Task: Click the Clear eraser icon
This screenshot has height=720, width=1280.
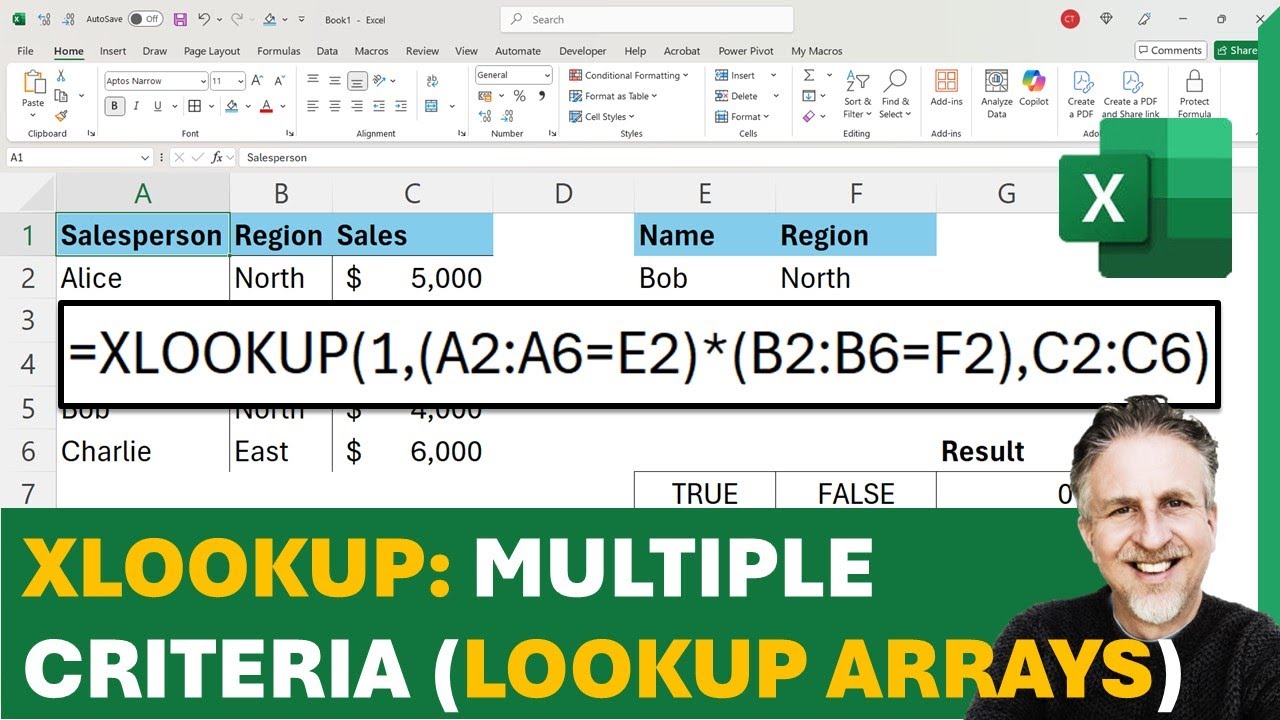Action: [x=809, y=117]
